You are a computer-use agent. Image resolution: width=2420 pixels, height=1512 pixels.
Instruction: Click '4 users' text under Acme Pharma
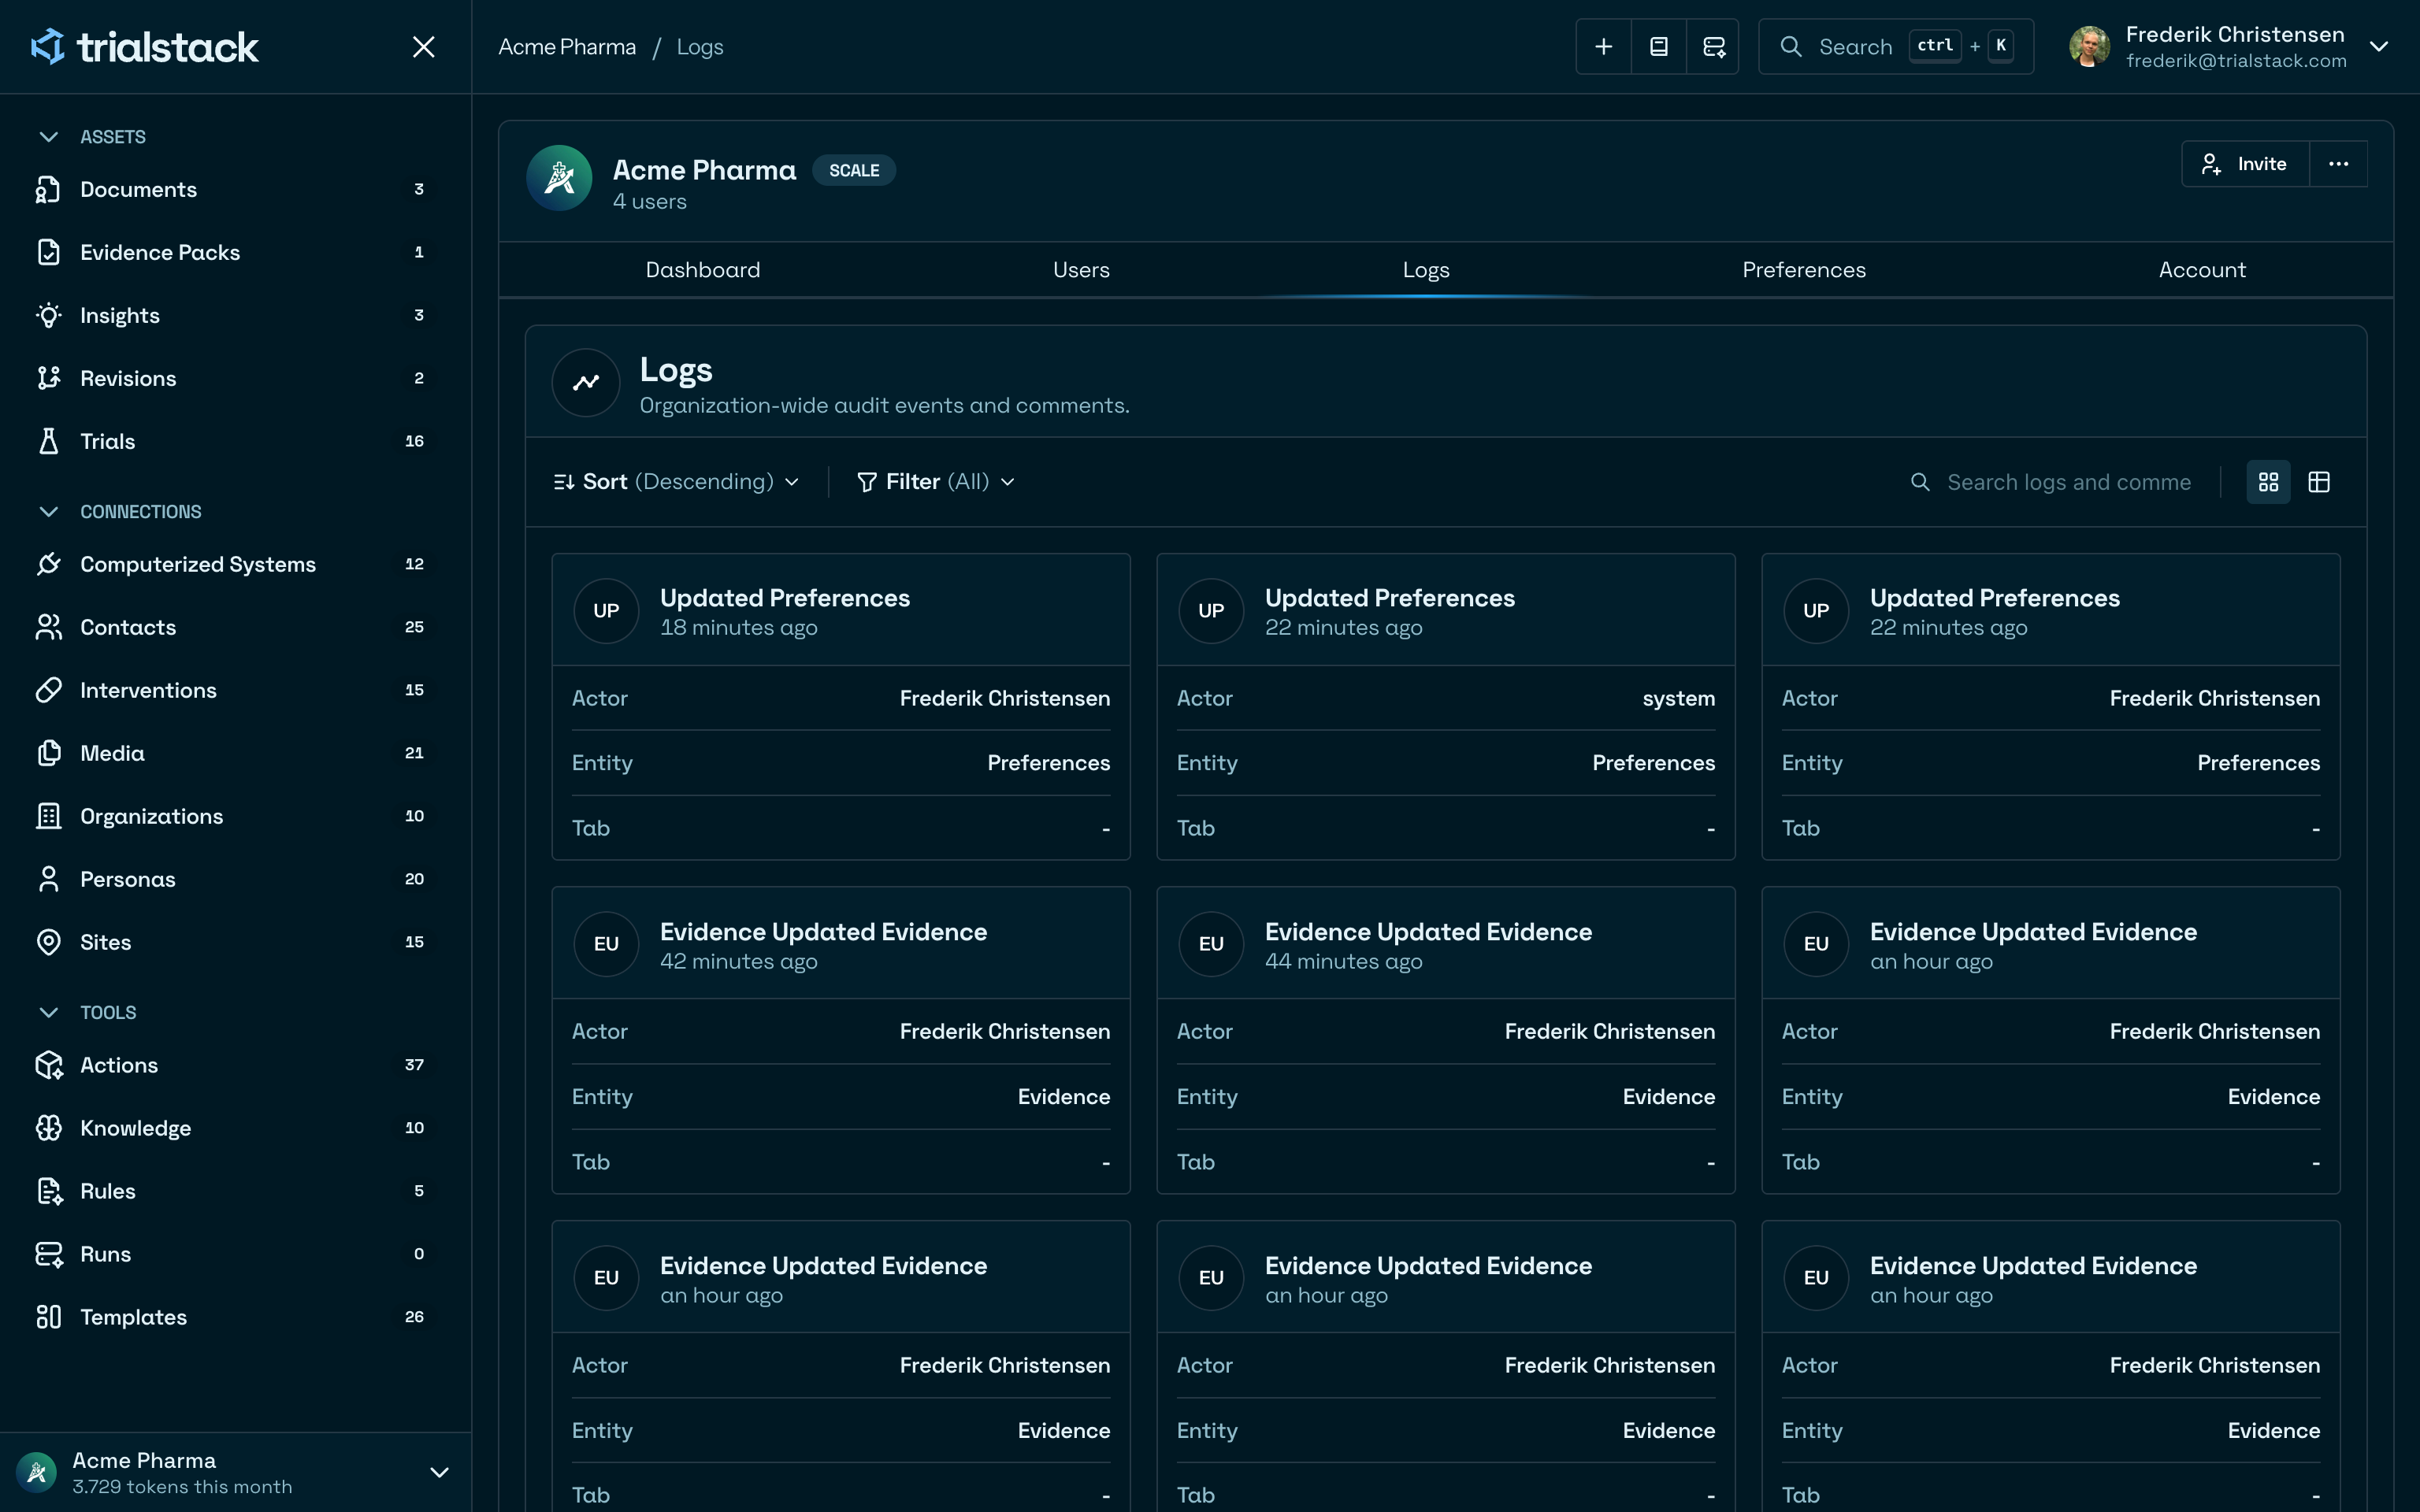650,202
